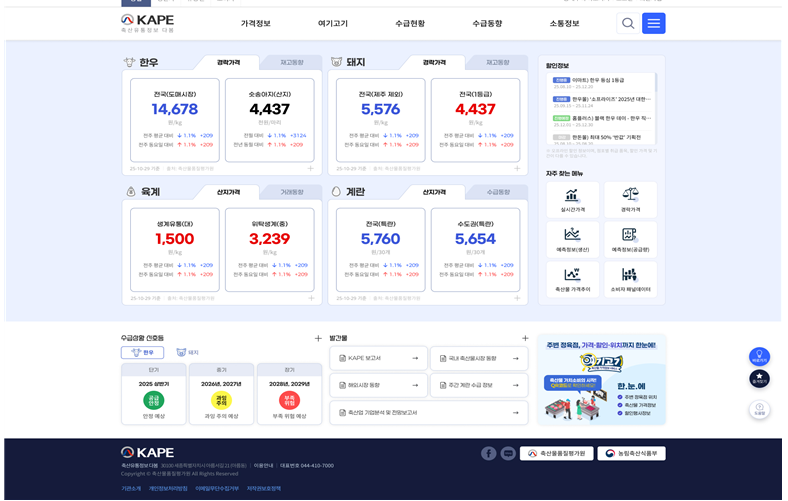Select the 예측정보(생산) chart icon
Viewport: 788px width, 501px height.
(x=573, y=237)
